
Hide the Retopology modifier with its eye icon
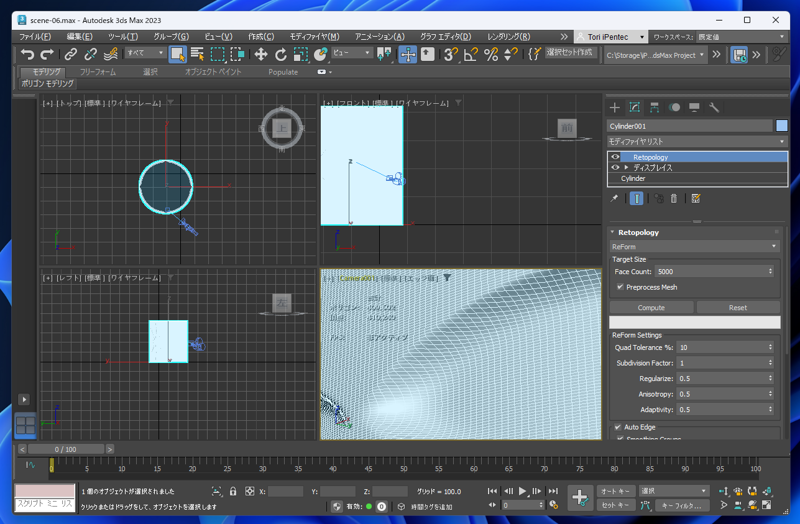[615, 157]
